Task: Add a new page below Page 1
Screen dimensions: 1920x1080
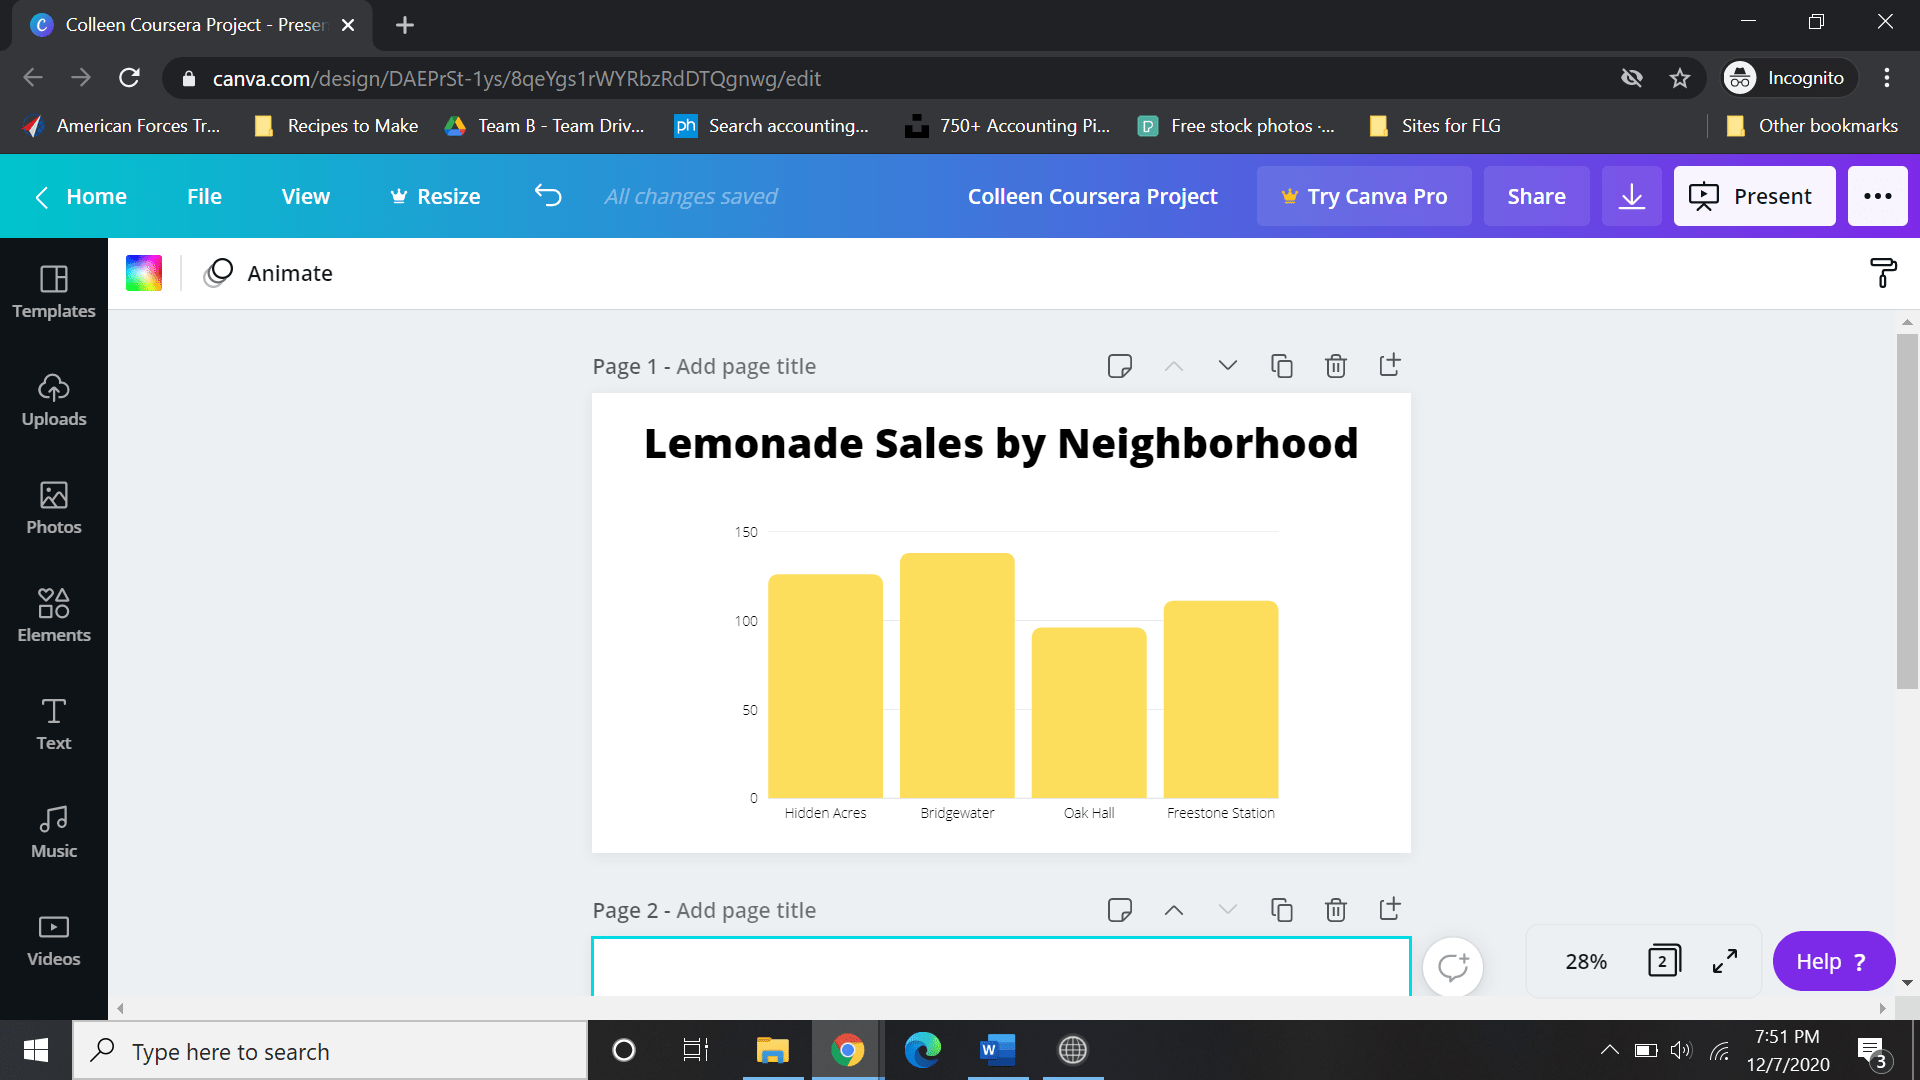Action: click(1390, 366)
